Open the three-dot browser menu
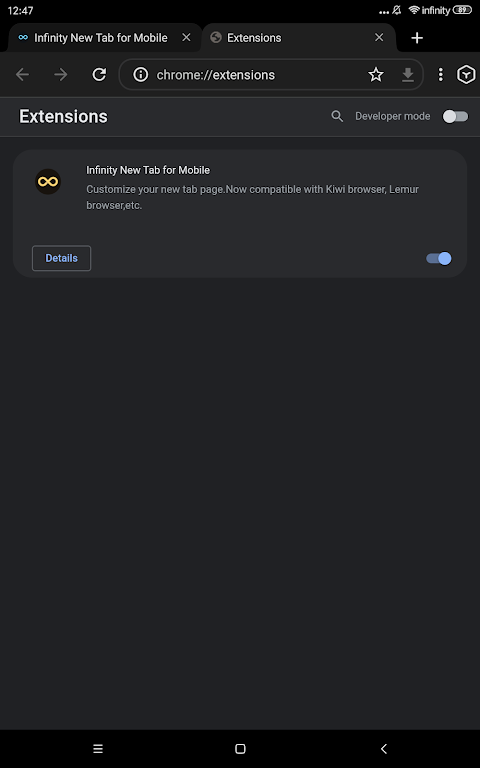Image resolution: width=480 pixels, height=768 pixels. point(440,74)
